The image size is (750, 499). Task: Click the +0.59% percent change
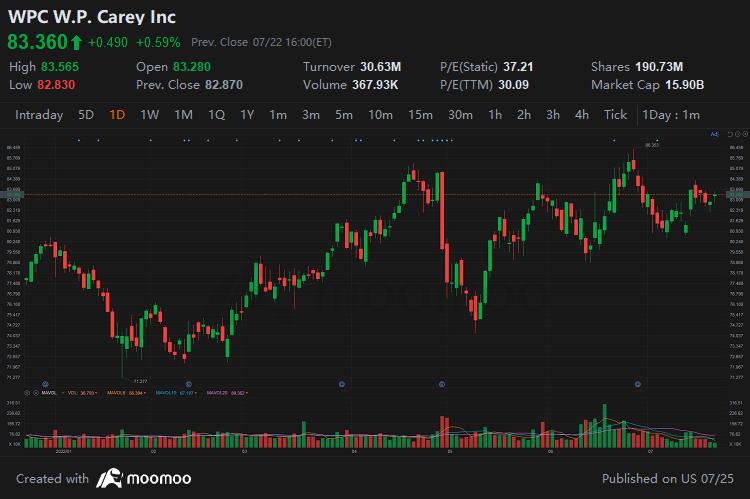158,43
